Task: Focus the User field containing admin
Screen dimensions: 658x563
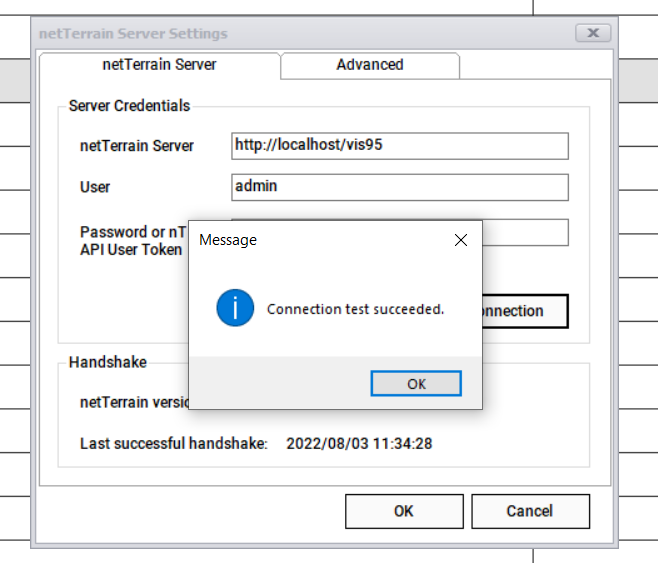Action: 399,187
